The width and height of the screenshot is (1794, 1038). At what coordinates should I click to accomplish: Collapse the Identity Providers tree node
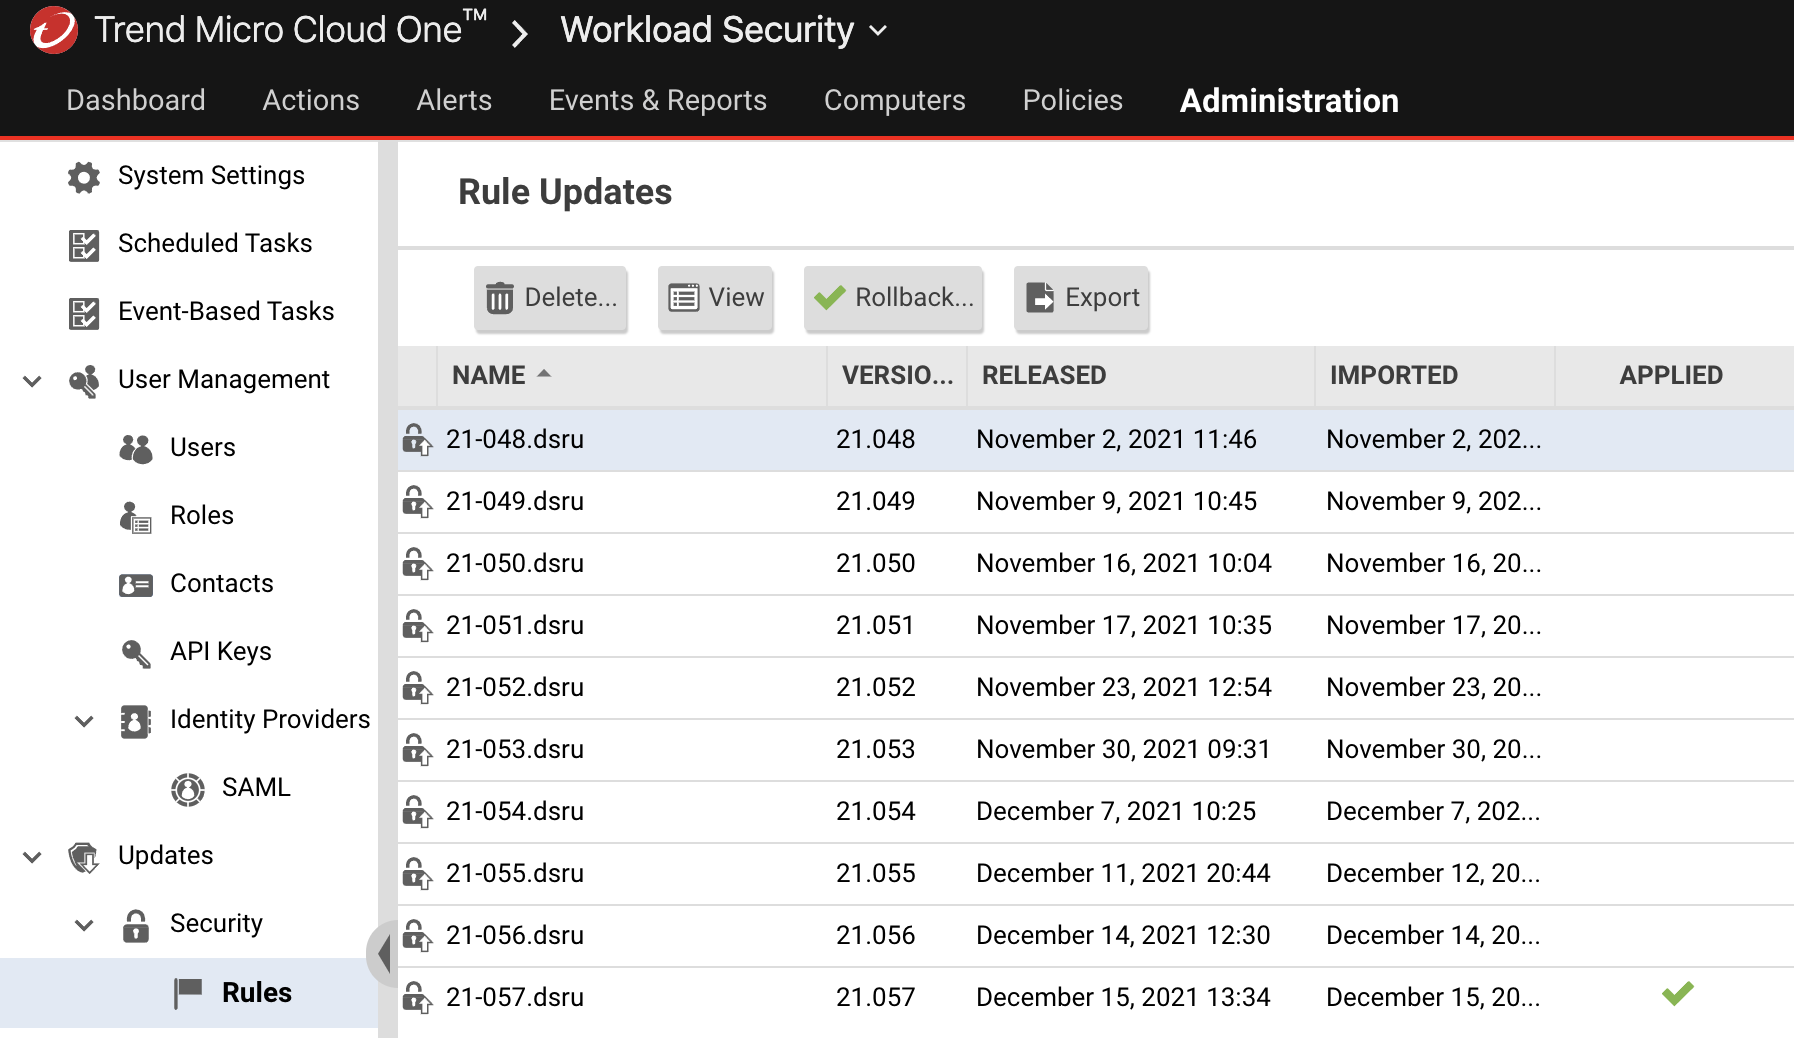[x=85, y=721]
